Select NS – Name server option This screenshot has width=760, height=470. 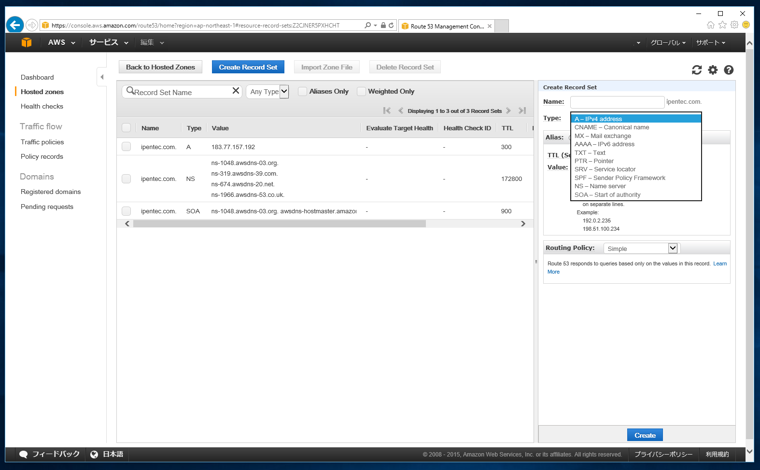click(636, 186)
